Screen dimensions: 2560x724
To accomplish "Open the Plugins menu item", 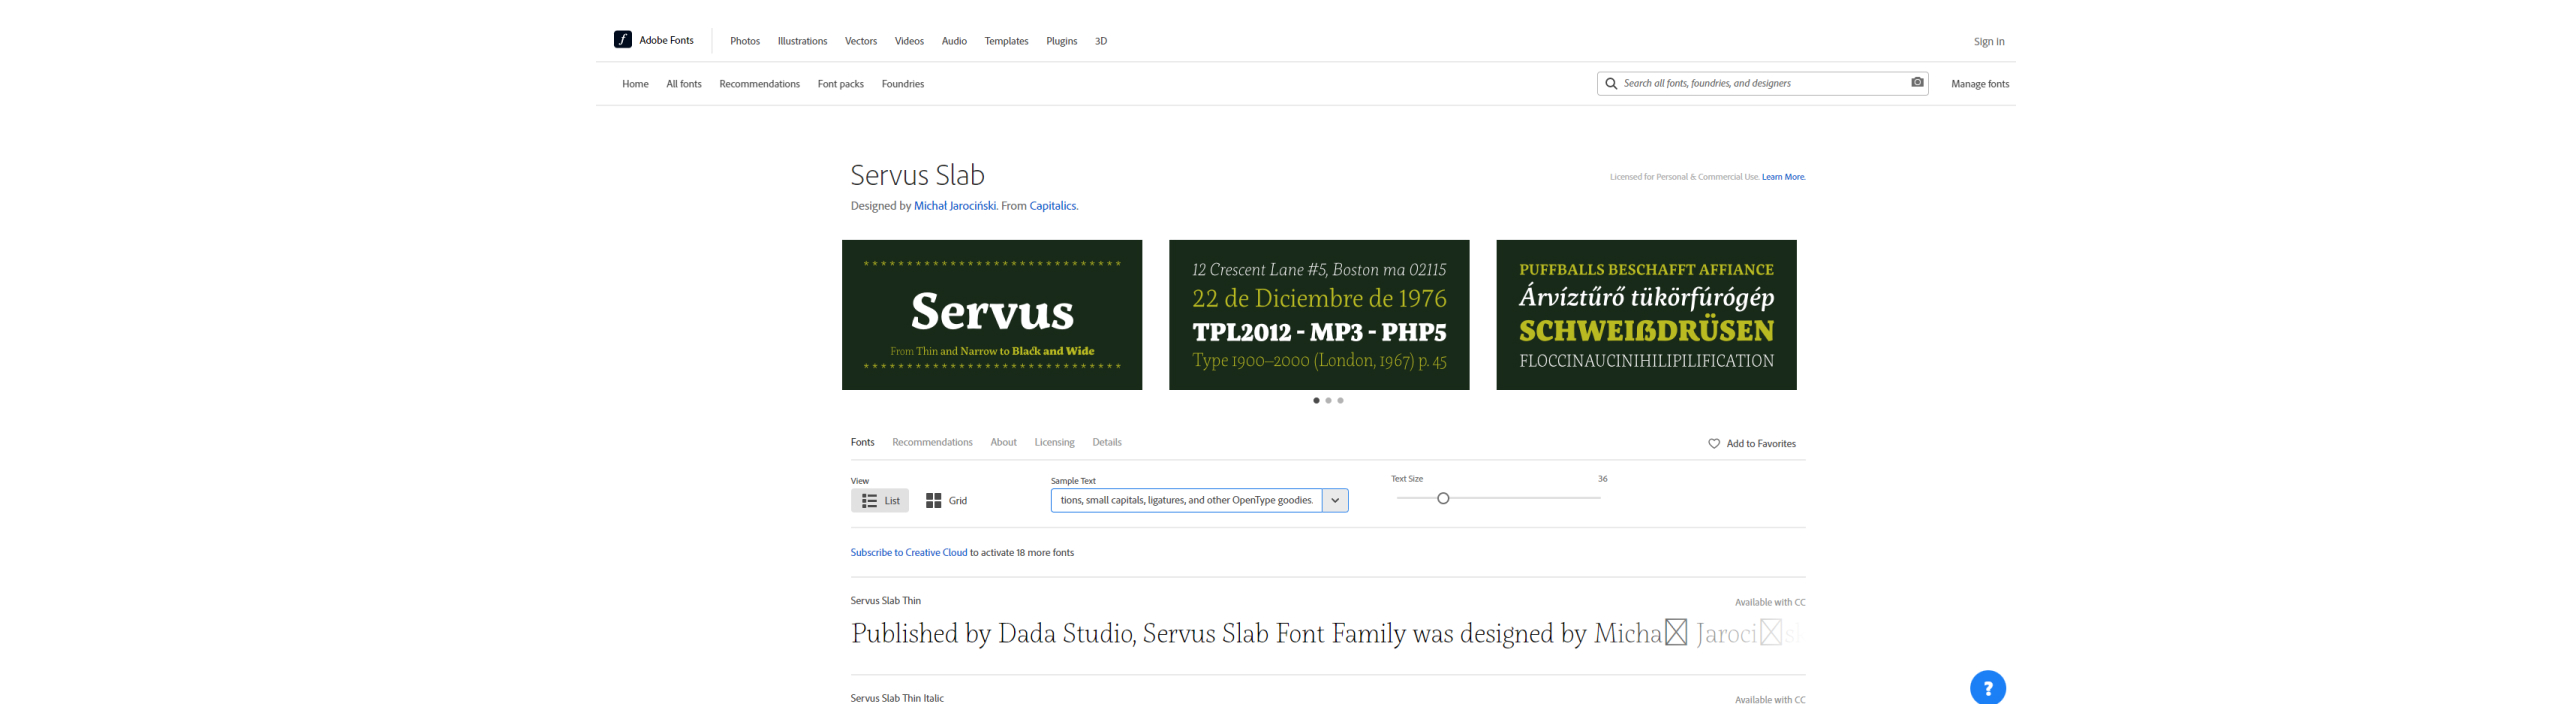I will point(1061,41).
